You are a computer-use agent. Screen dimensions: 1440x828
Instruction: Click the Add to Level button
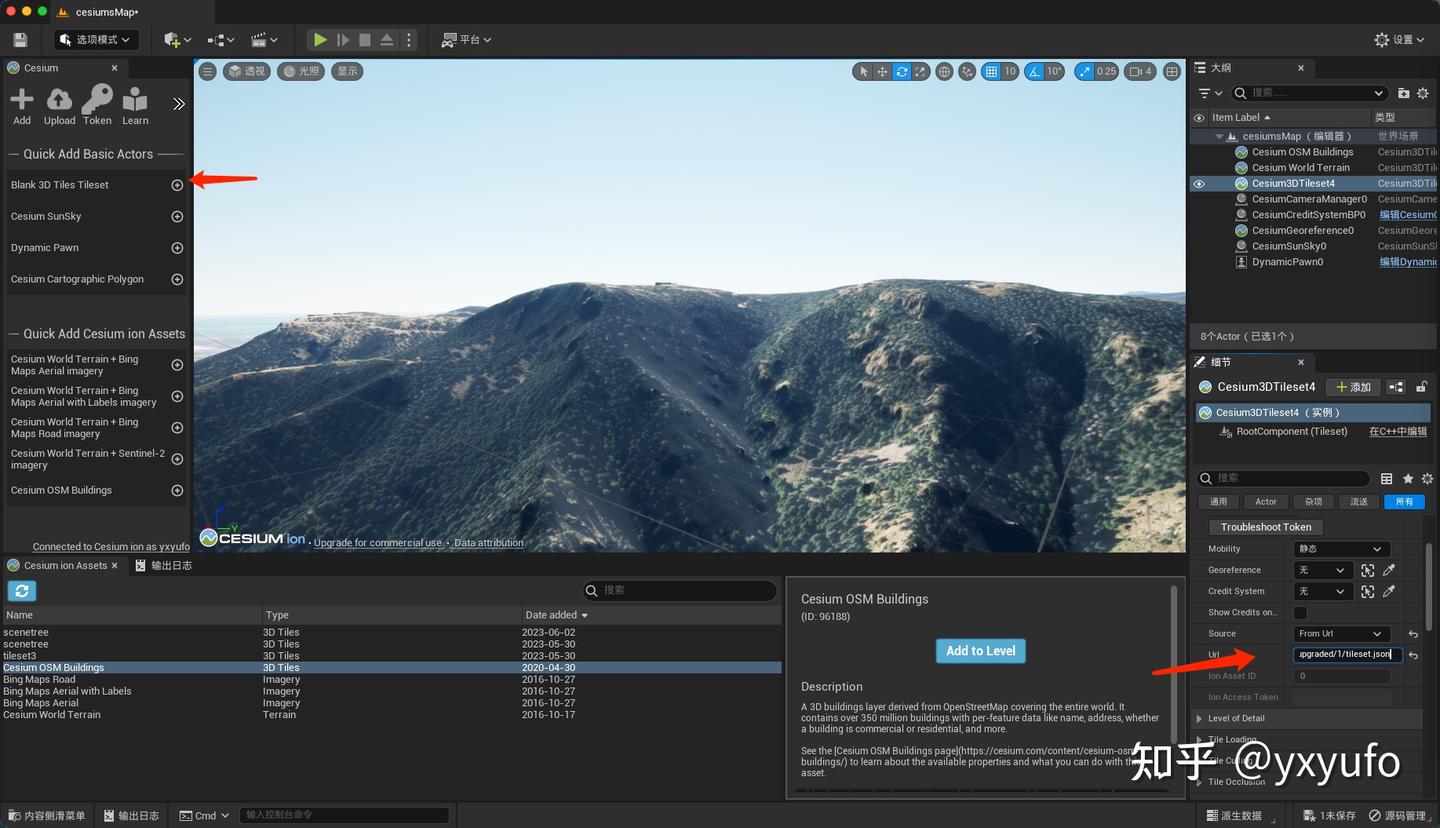(980, 651)
